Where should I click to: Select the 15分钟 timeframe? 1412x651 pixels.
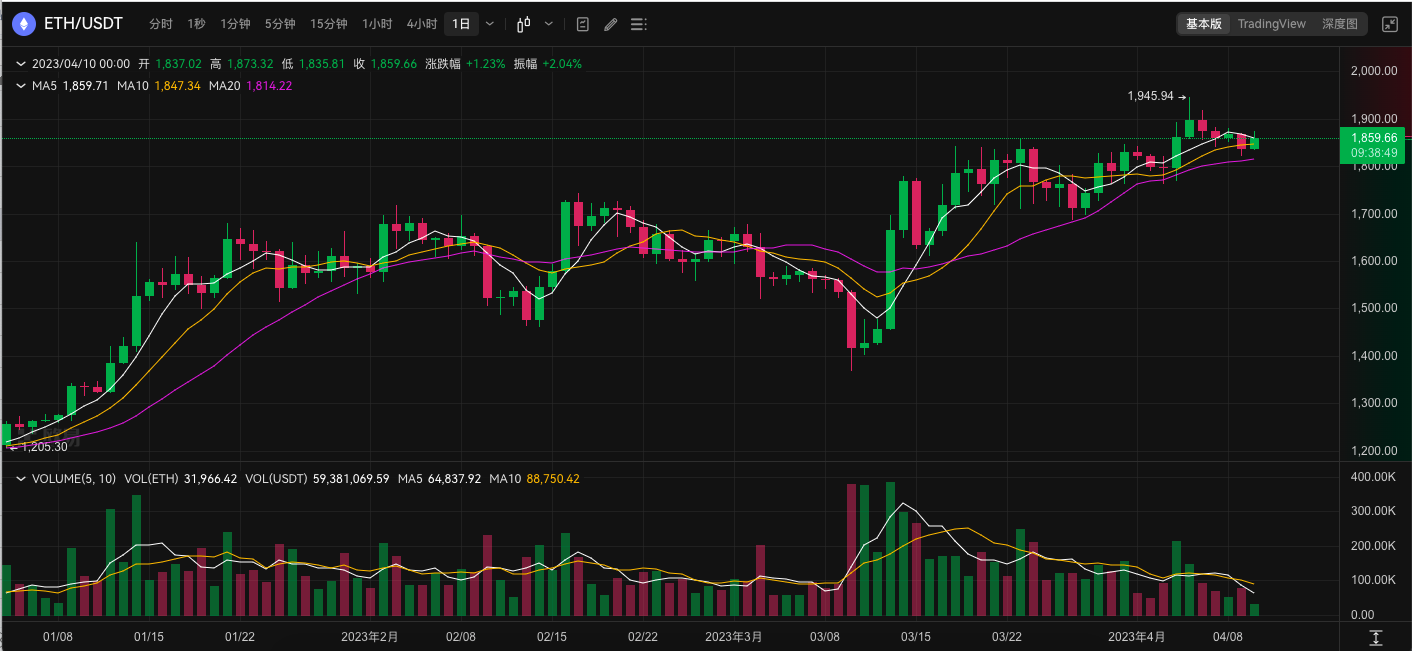[x=328, y=24]
